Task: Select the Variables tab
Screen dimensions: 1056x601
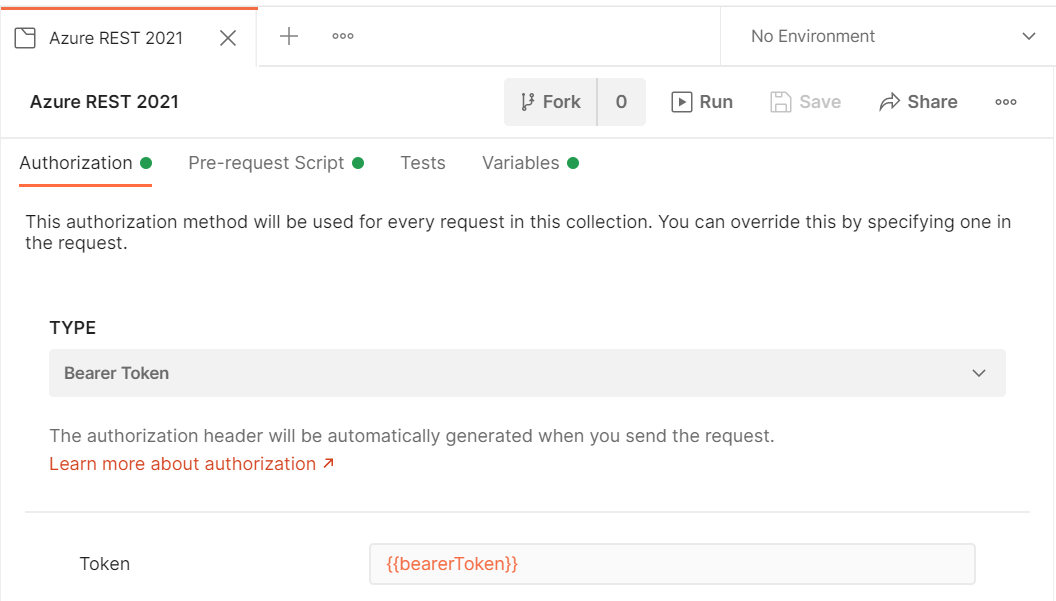Action: point(521,162)
